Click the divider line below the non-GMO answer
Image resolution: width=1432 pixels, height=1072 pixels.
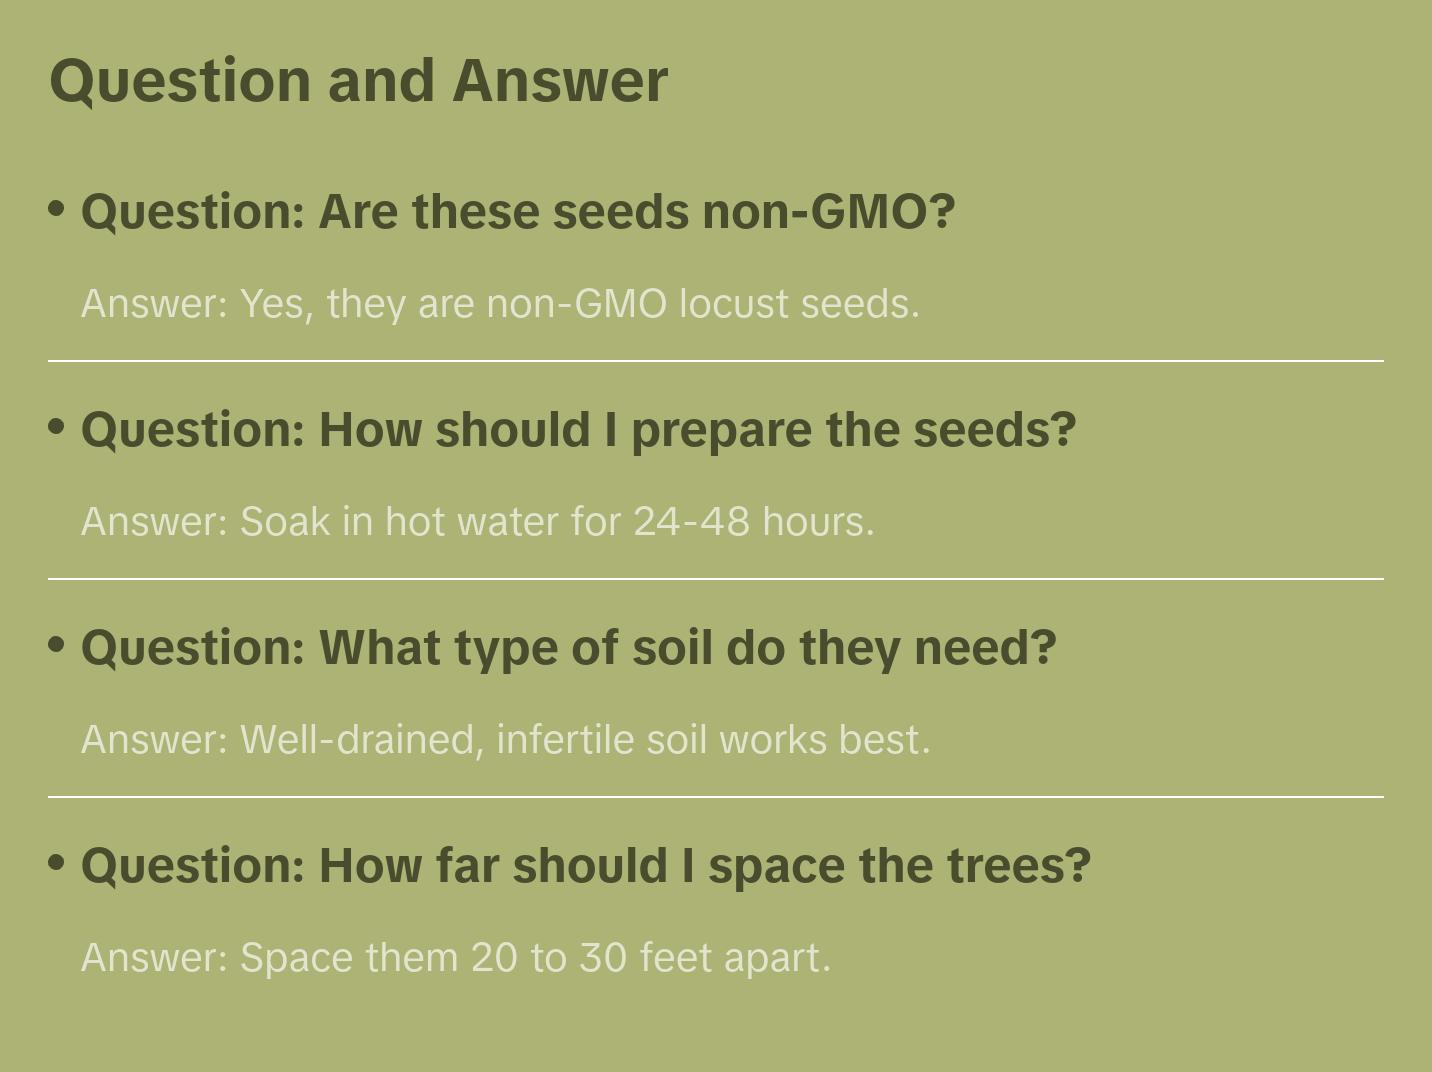(x=715, y=361)
